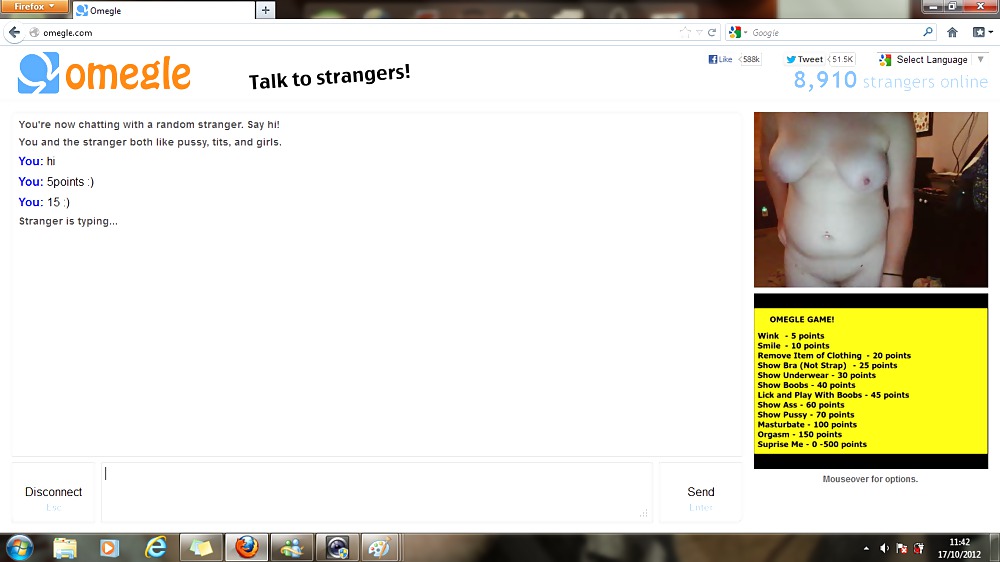Open Windows Media Player from the taskbar

[110, 547]
